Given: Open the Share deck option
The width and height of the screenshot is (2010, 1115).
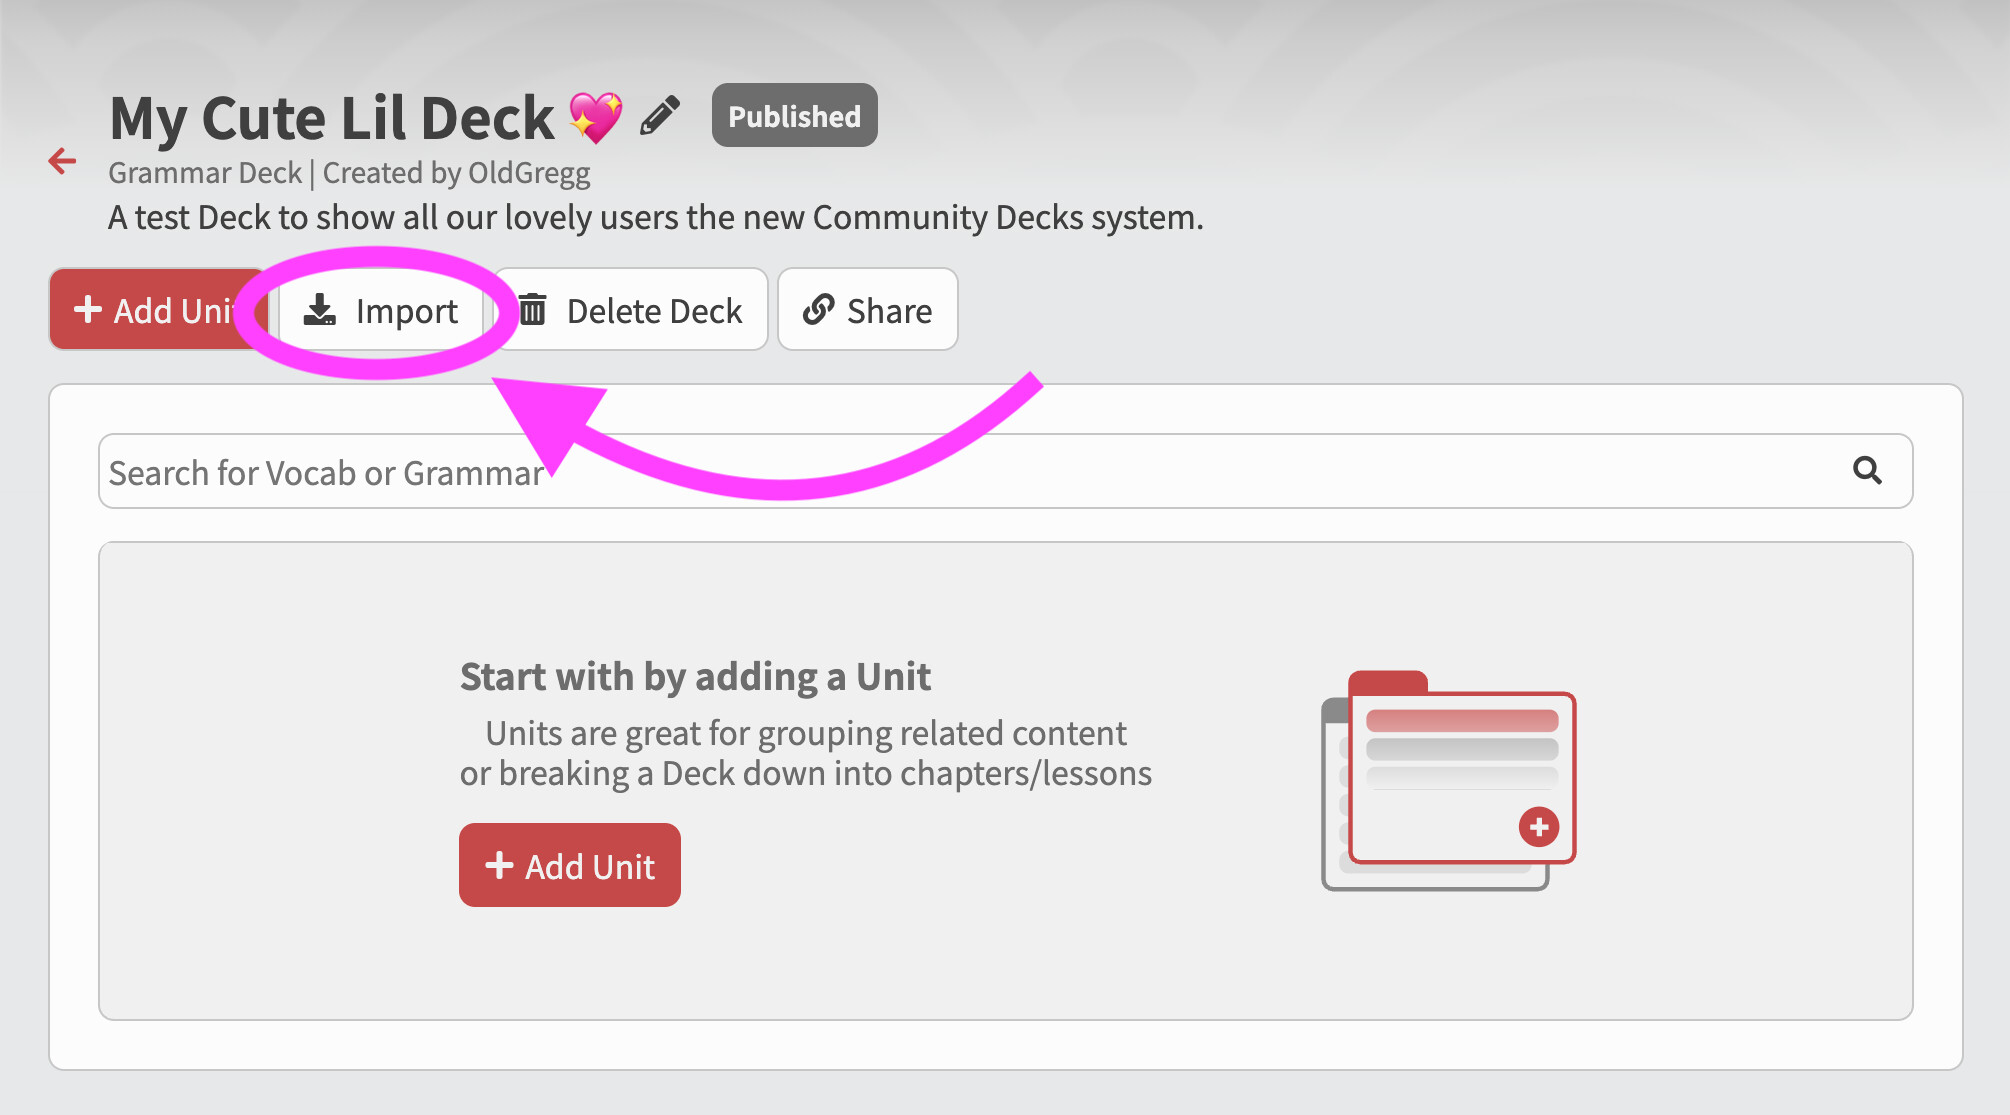Looking at the screenshot, I should point(868,309).
